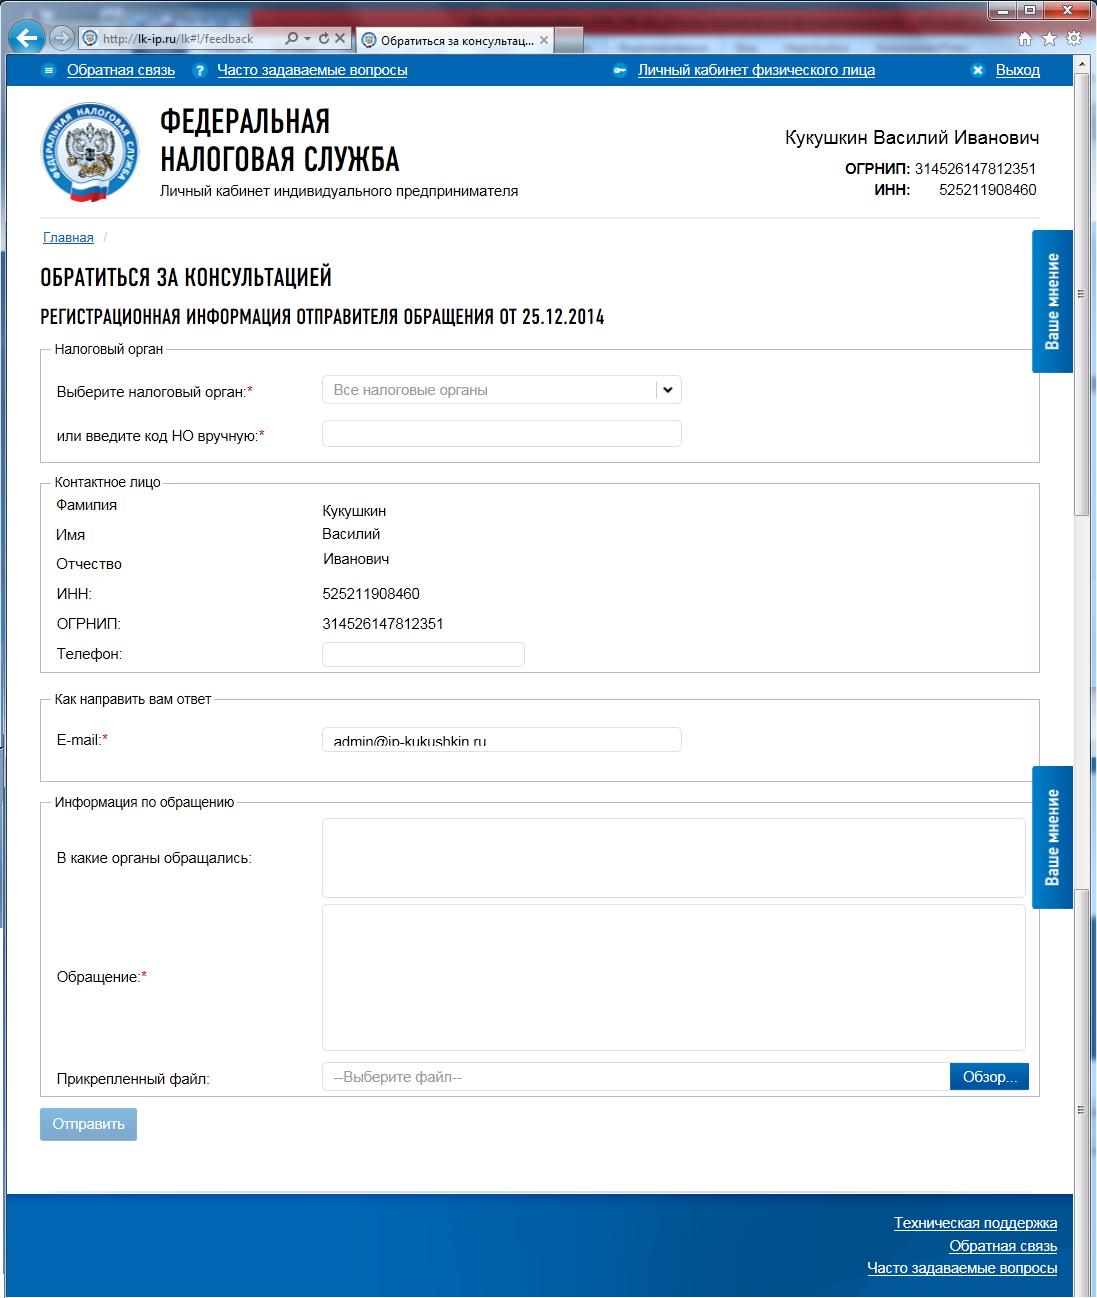
Task: Click the Federal Tax Service emblem logo
Action: [90, 152]
